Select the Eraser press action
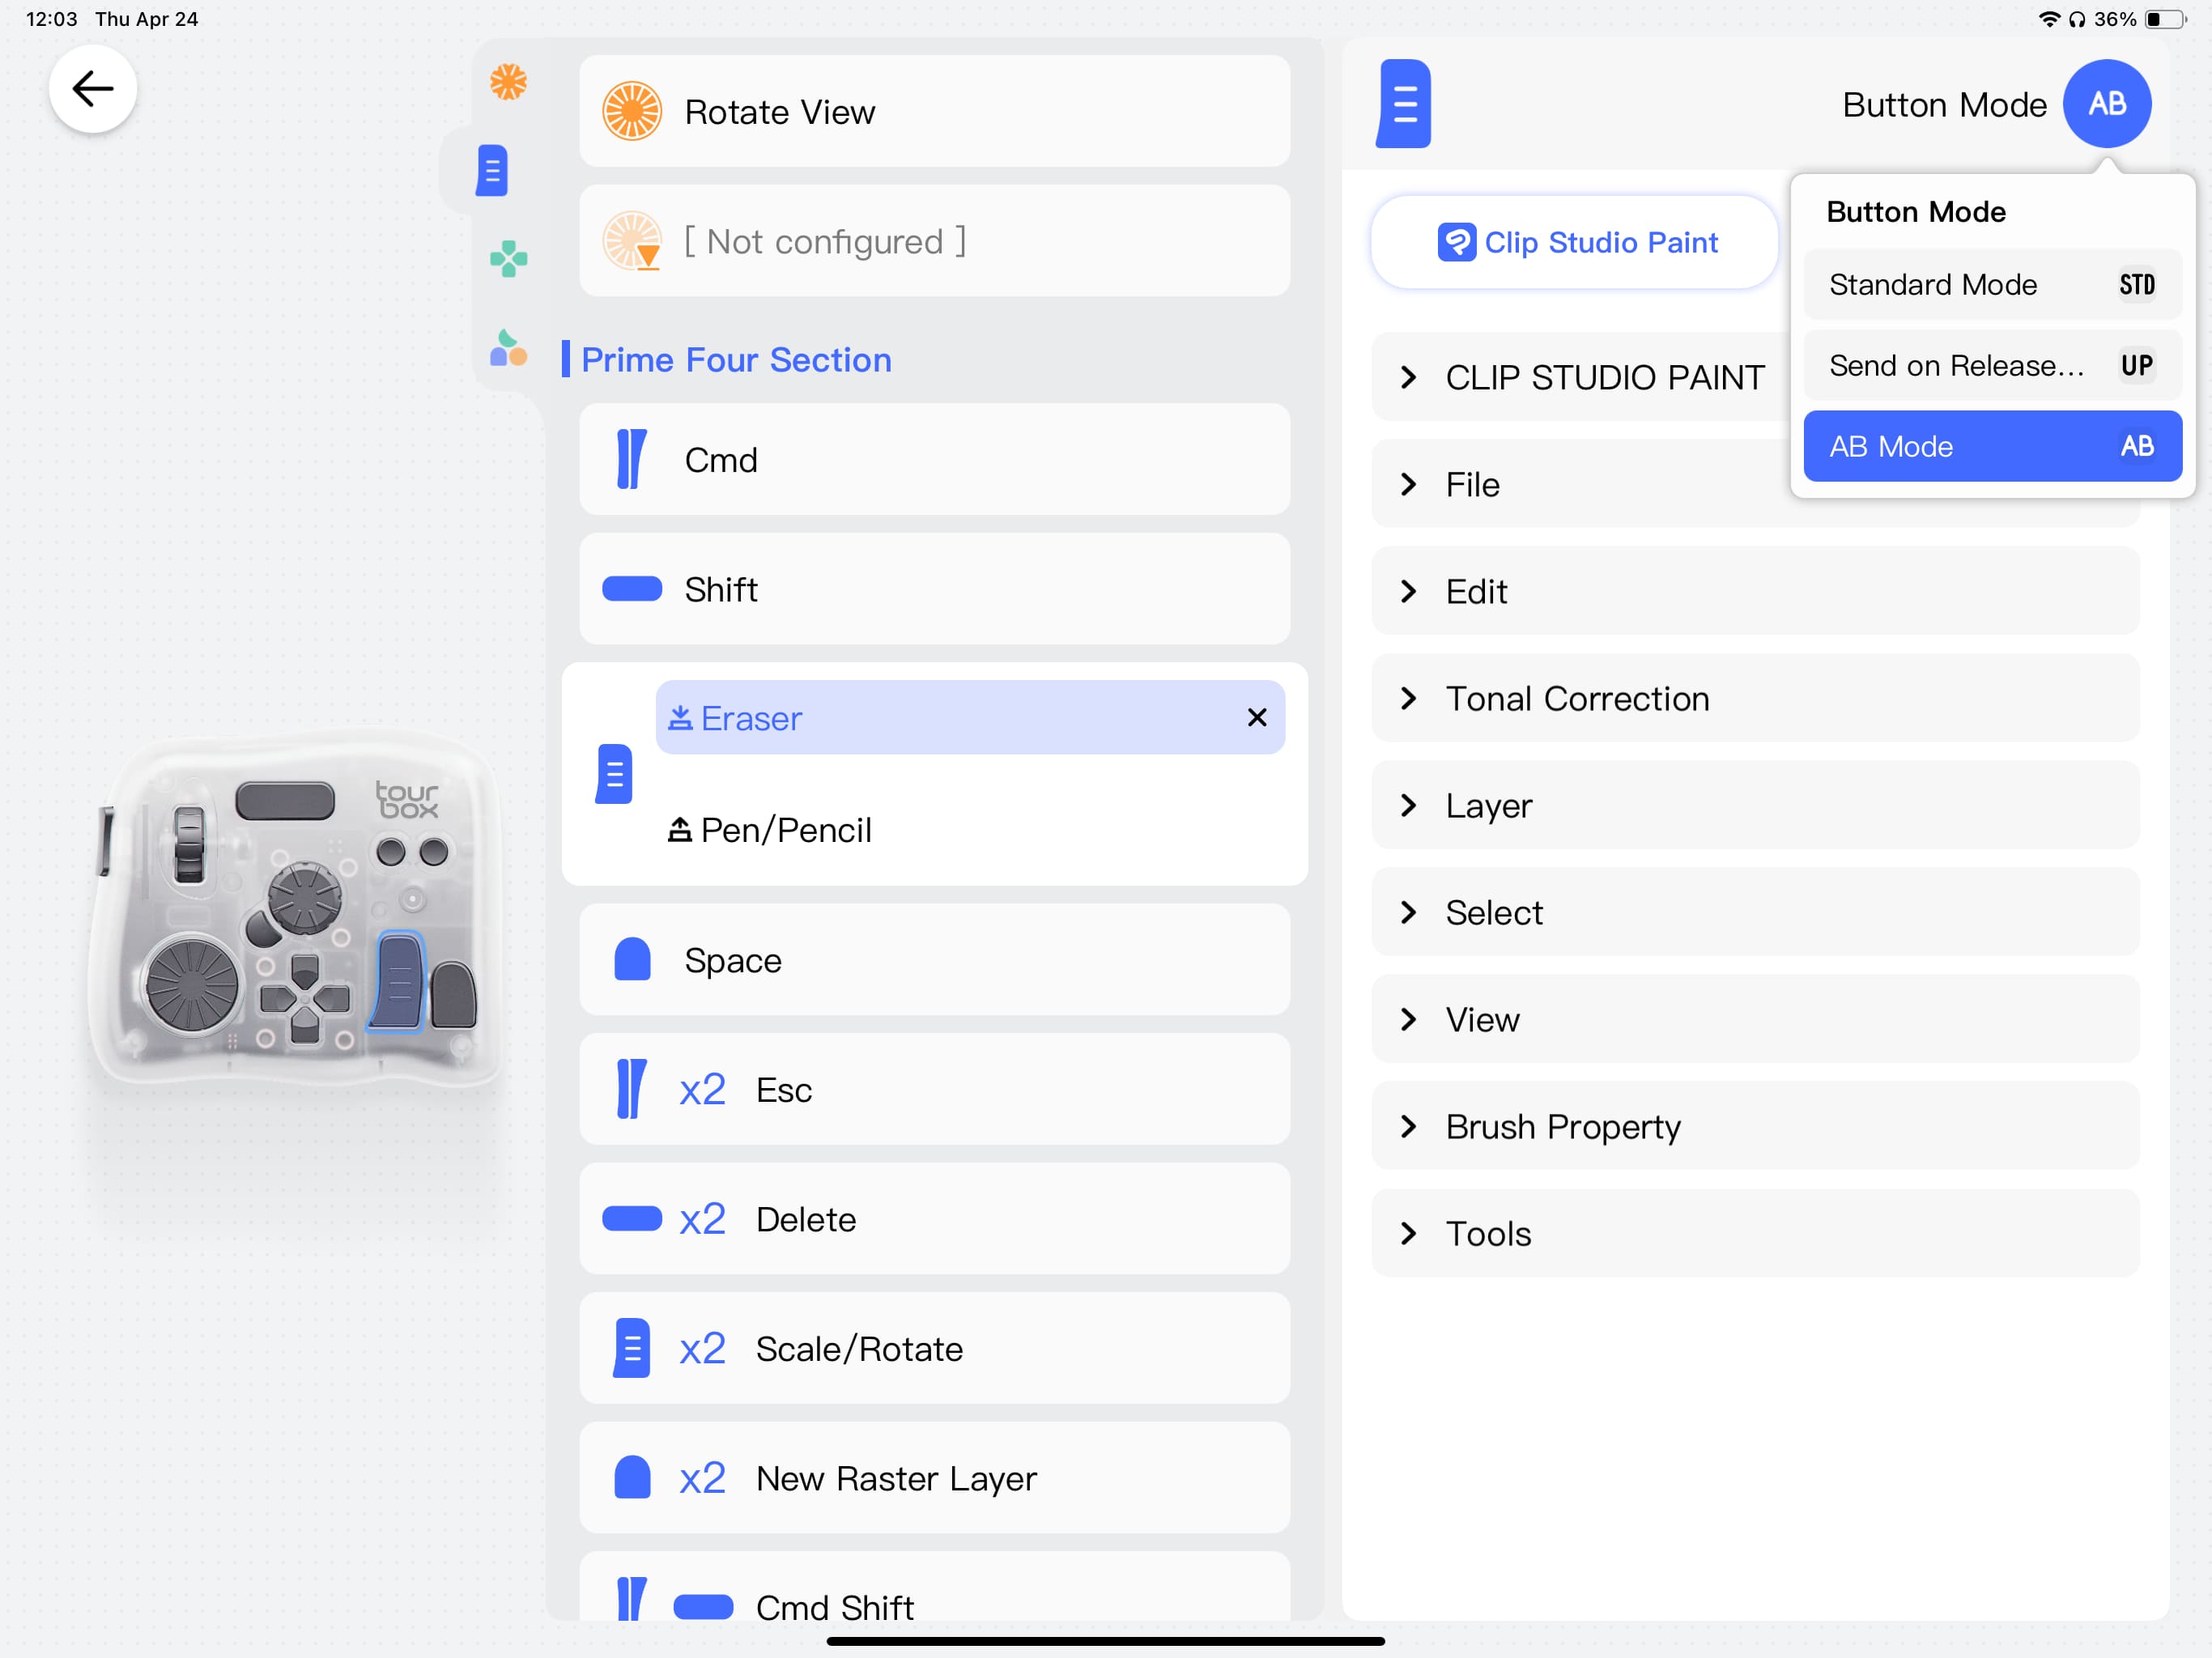This screenshot has width=2212, height=1658. pyautogui.click(x=970, y=718)
